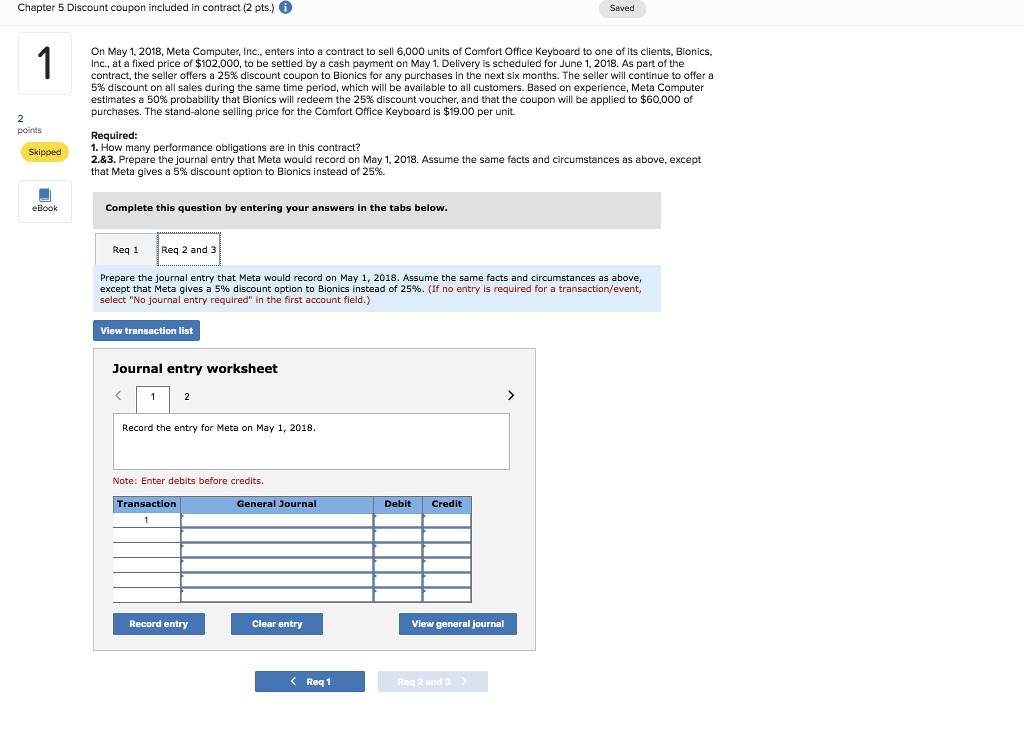Screen dimensions: 1024x730
Task: Click the sixth row Credit field
Action: tap(447, 595)
